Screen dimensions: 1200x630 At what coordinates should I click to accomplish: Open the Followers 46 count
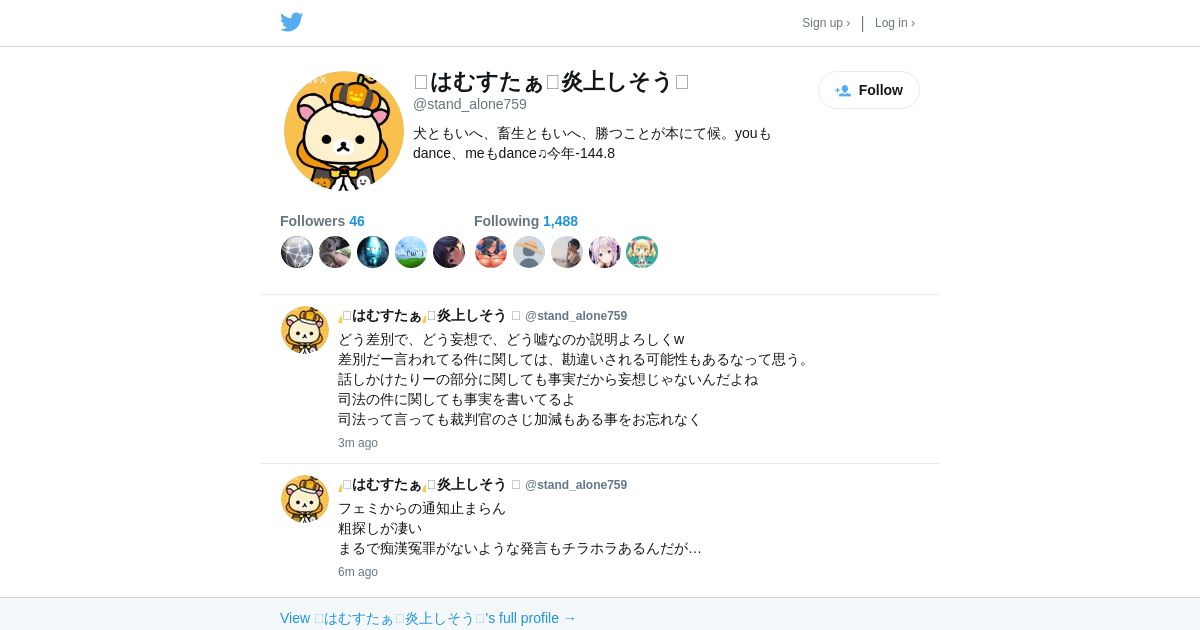(x=322, y=221)
